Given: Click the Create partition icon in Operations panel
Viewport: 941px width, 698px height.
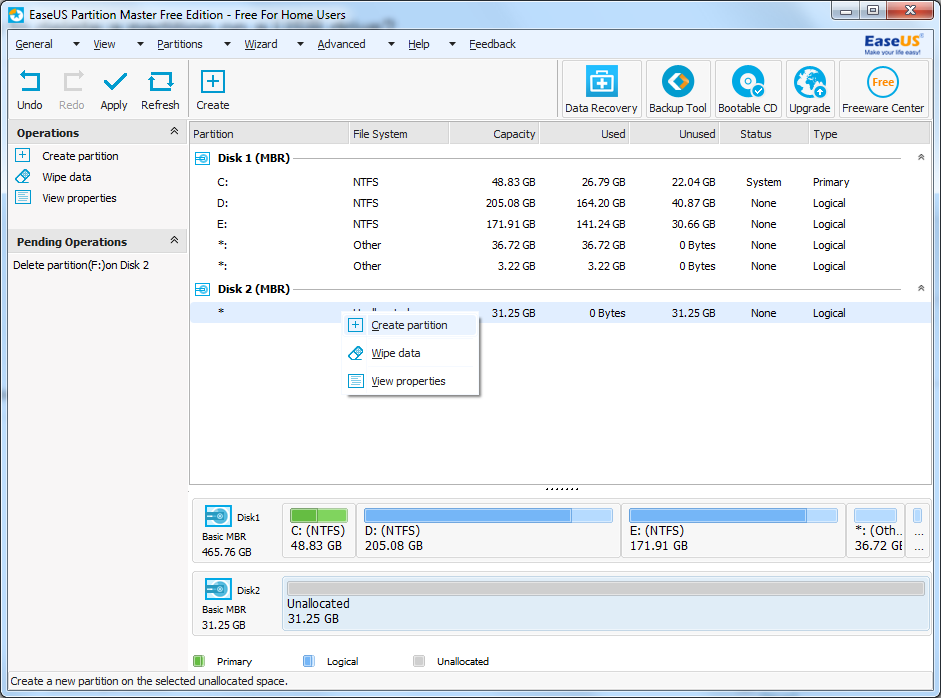Looking at the screenshot, I should coord(23,155).
